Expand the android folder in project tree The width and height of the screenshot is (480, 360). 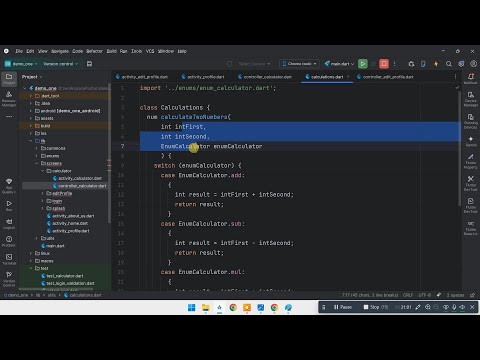tap(31, 111)
